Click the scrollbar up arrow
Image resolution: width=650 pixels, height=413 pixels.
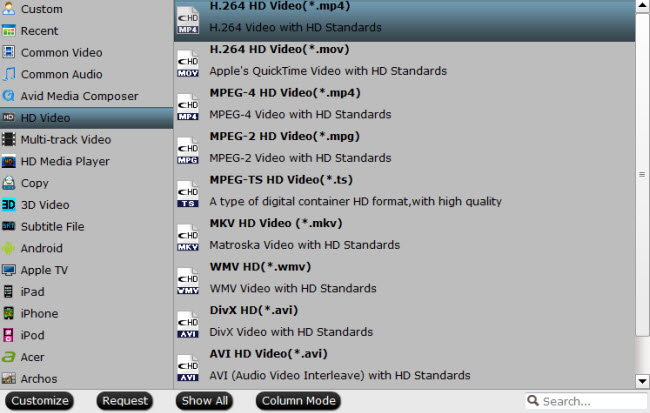point(642,6)
